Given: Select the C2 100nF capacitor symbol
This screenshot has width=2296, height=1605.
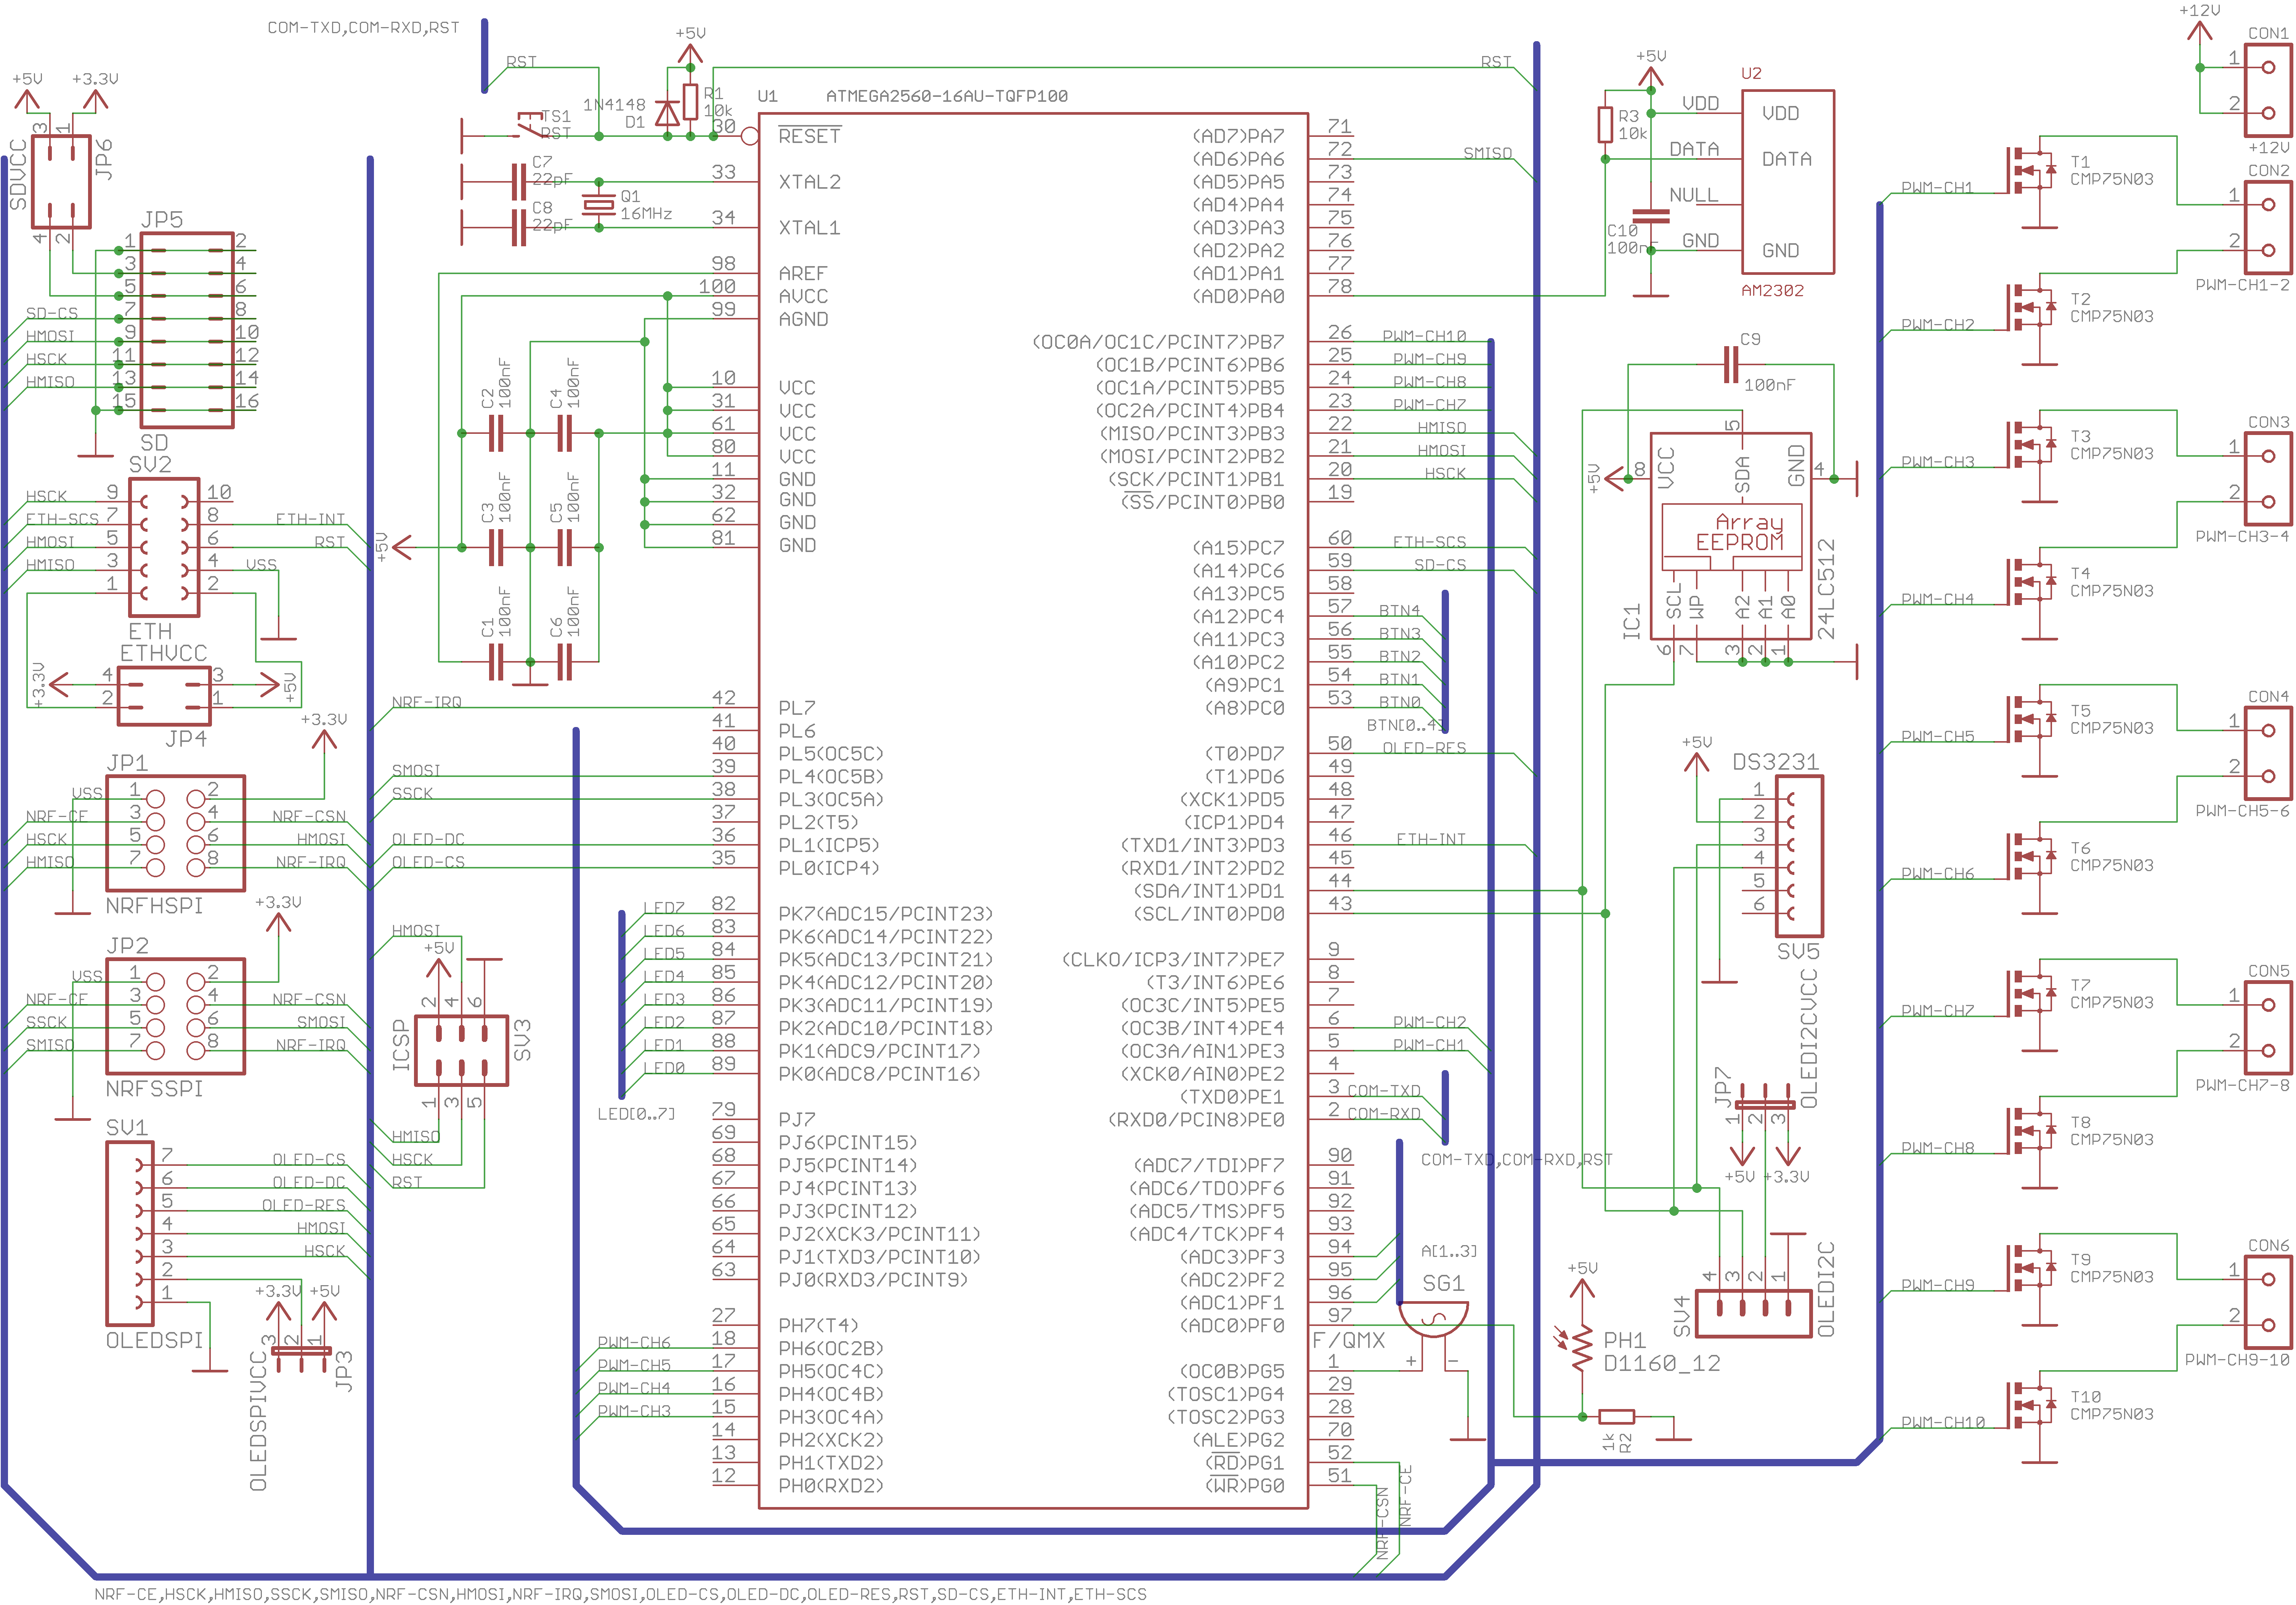Looking at the screenshot, I should 496,433.
